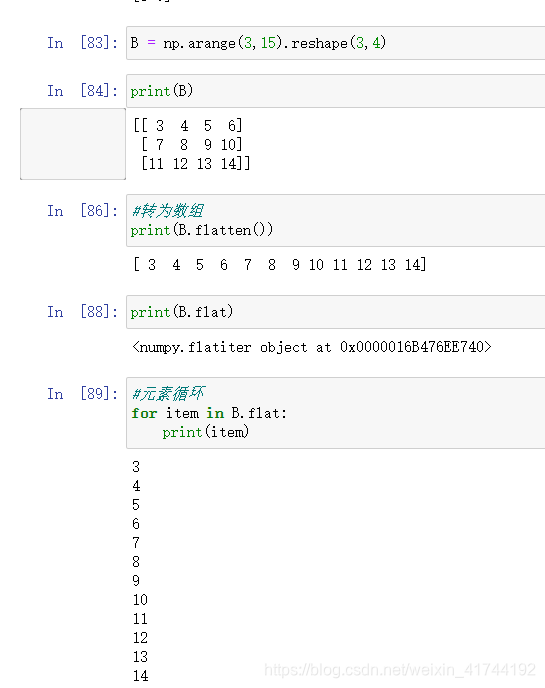This screenshot has width=545, height=688.
Task: Click the In [84]: prompt label
Action: coord(82,91)
